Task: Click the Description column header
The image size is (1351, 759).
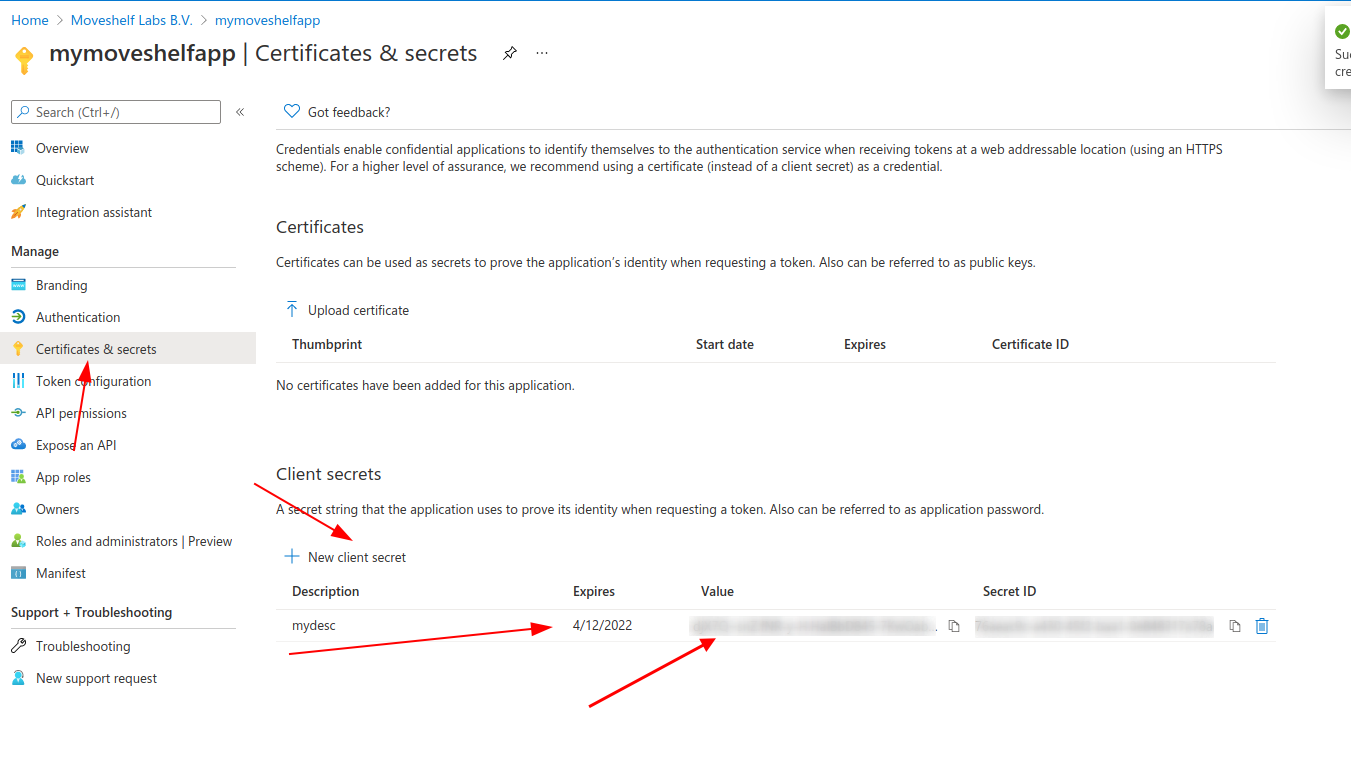Action: (325, 591)
